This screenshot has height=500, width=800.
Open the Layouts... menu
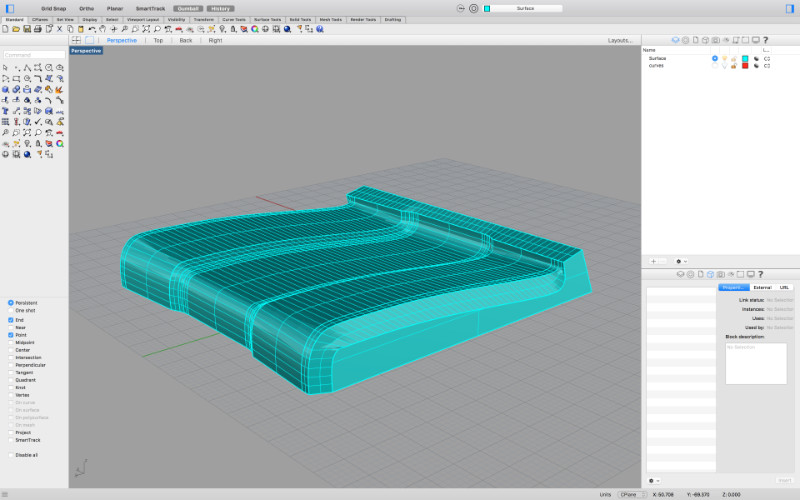(620, 40)
